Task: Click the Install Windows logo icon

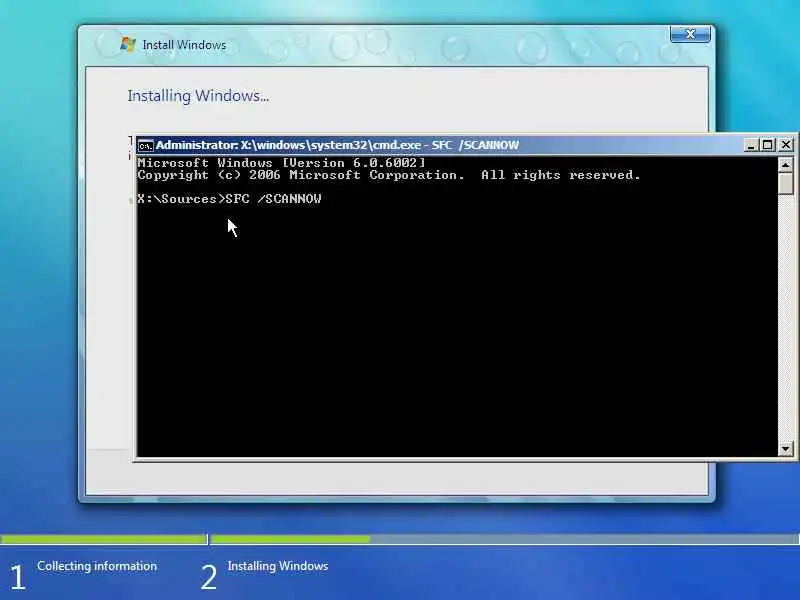Action: [128, 44]
